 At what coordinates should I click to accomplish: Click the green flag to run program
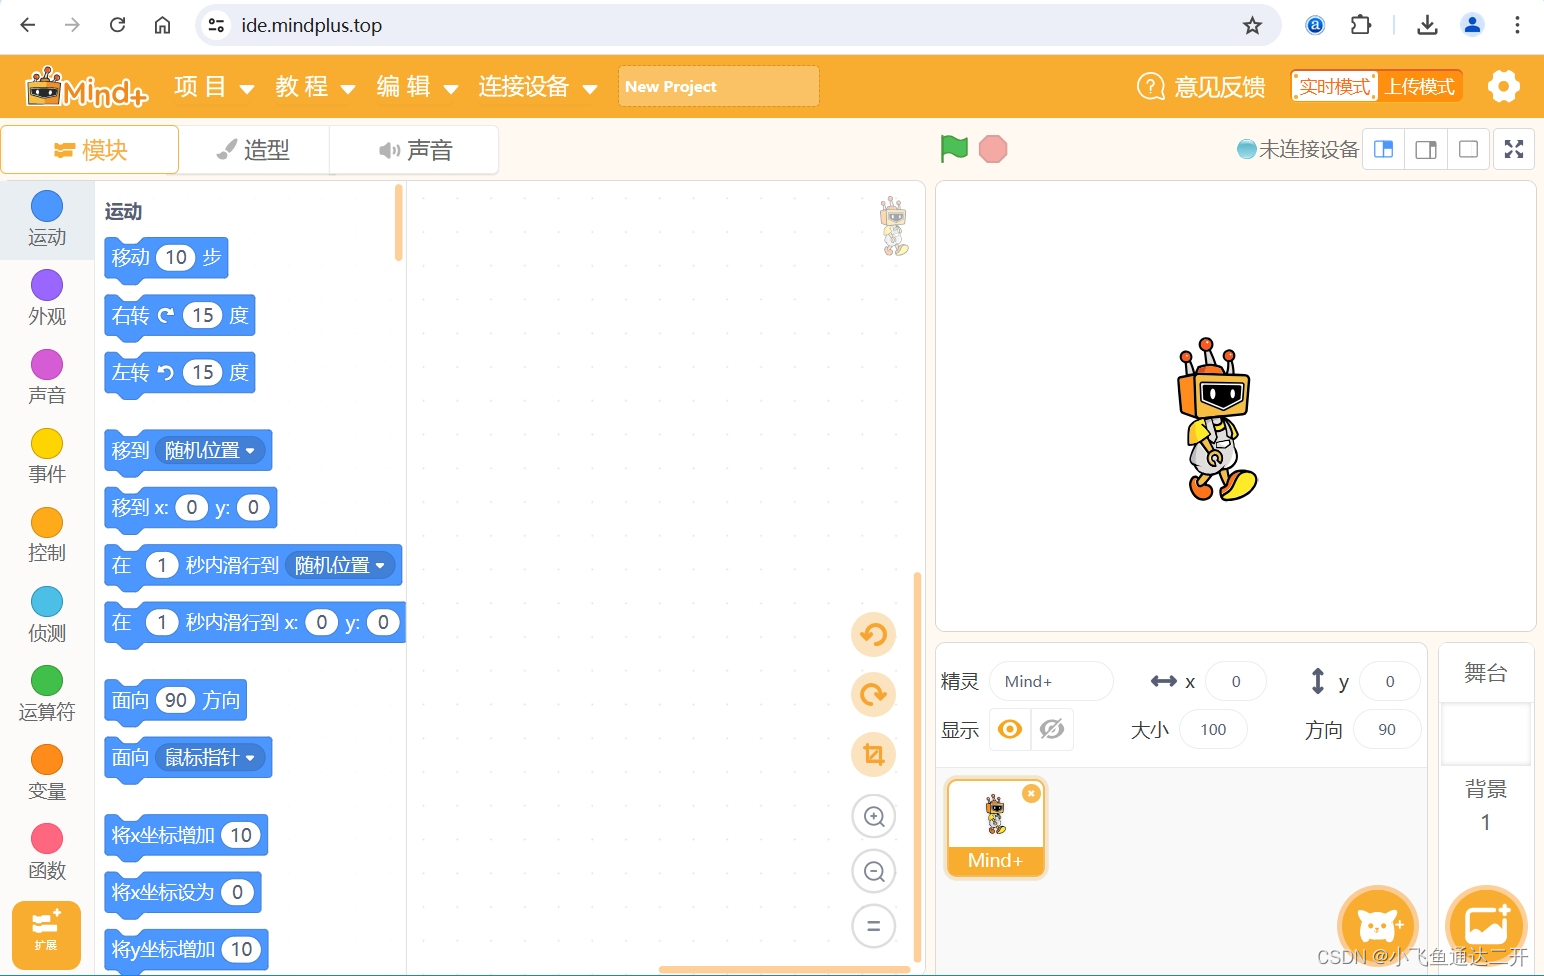[952, 148]
